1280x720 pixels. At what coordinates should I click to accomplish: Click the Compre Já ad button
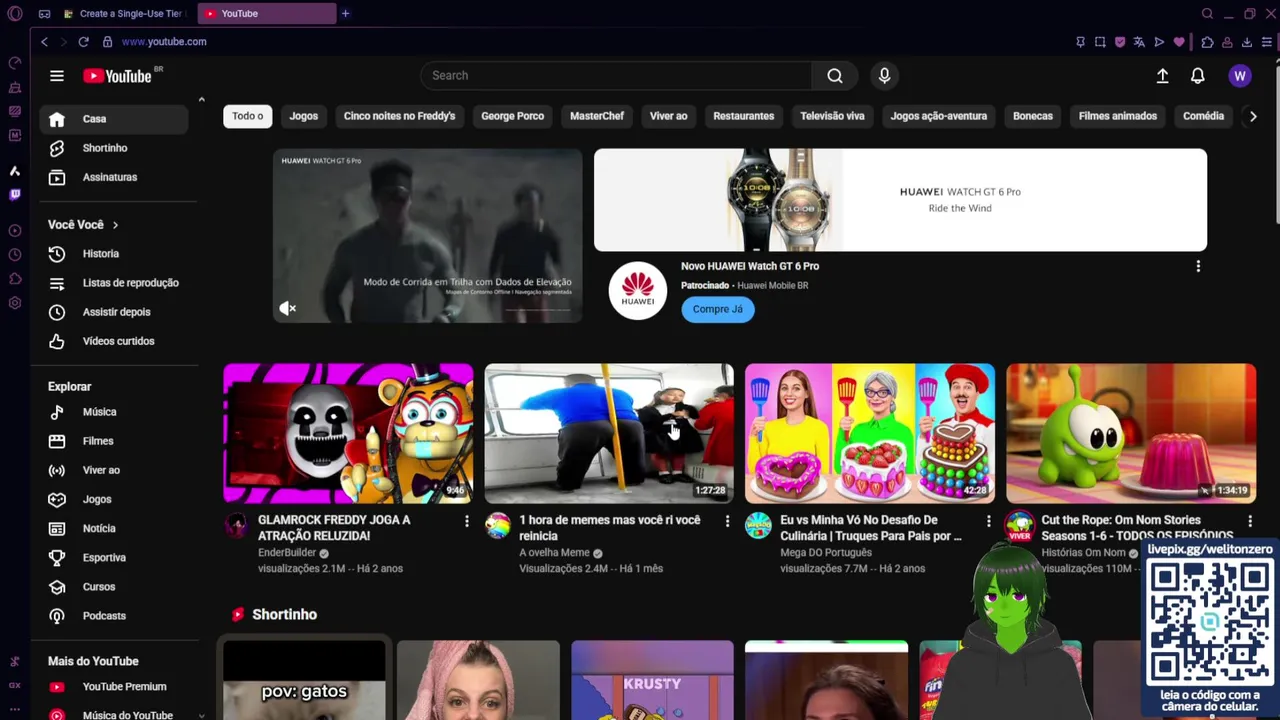coord(717,309)
